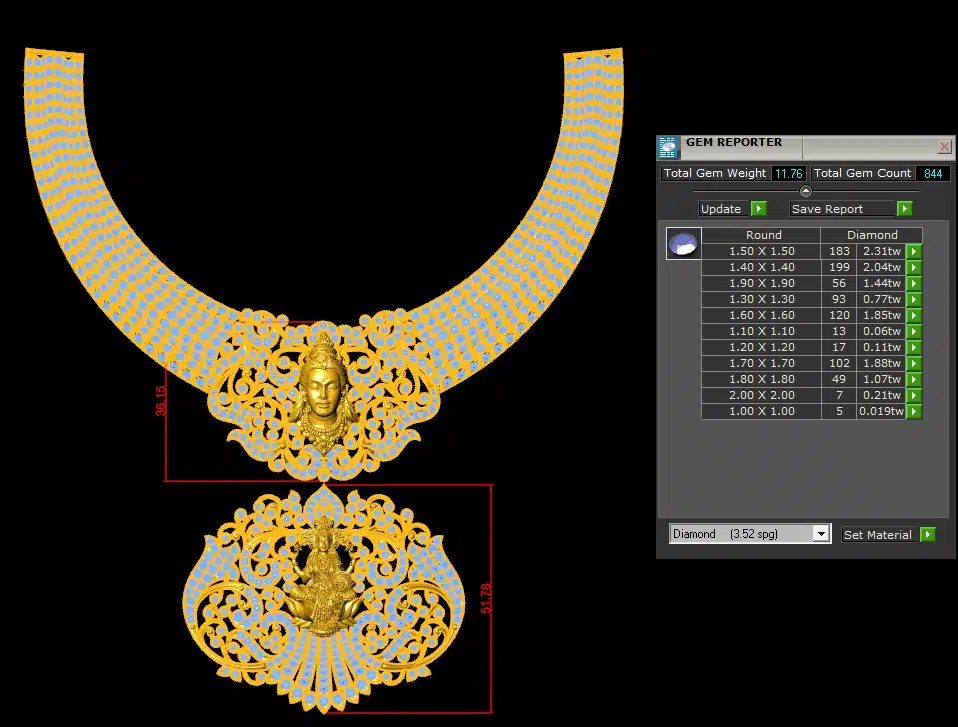The height and width of the screenshot is (727, 958).
Task: Select the 1.90 X 1.90 gem size row
Action: pyautogui.click(x=761, y=284)
